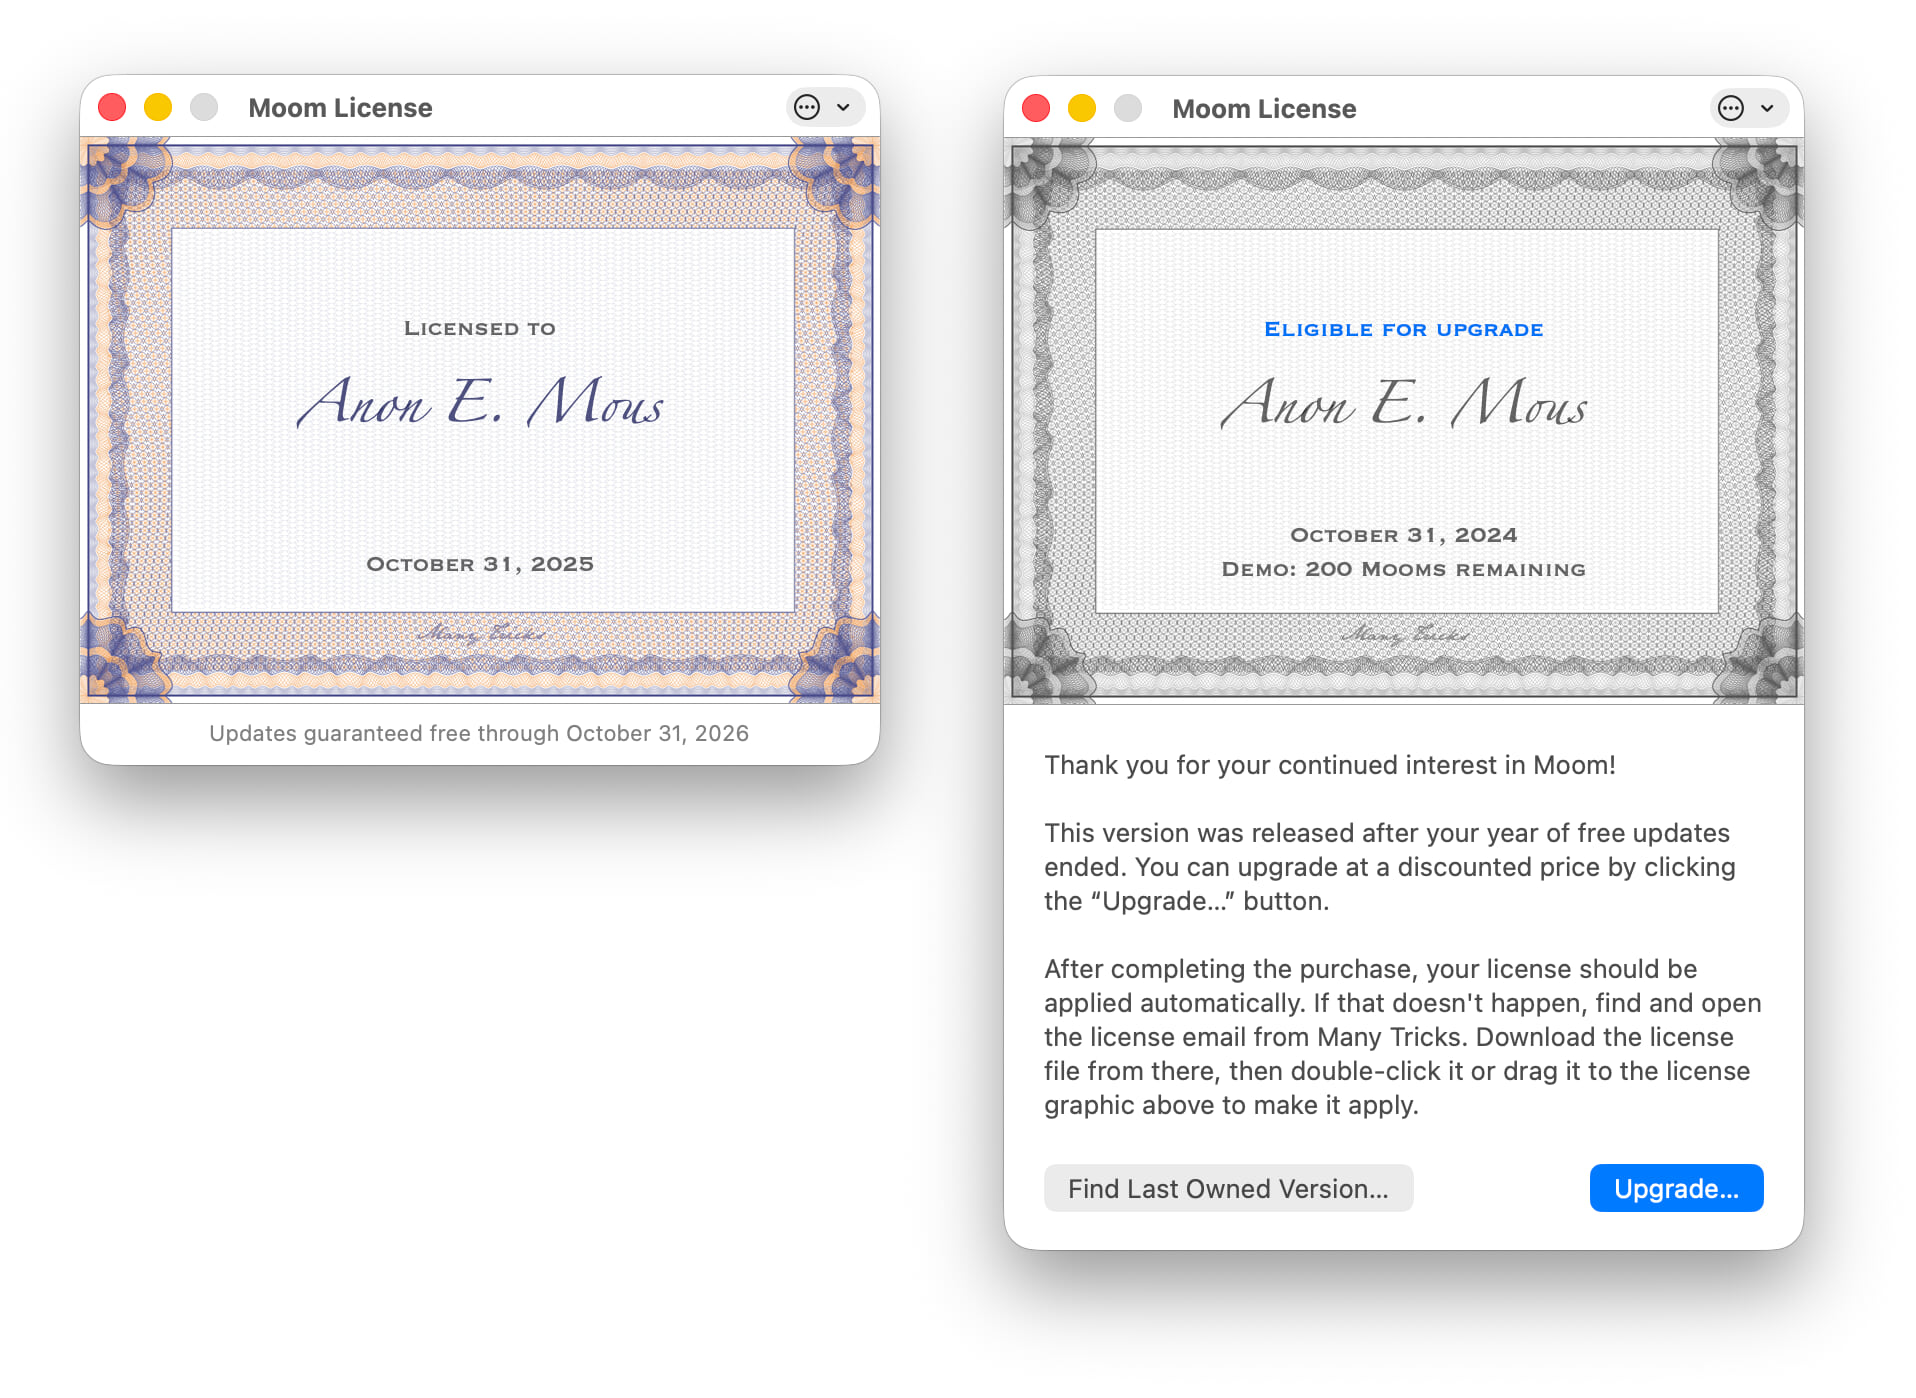Open the dropdown next to the left ellipsis button
1916x1398 pixels.
point(845,107)
